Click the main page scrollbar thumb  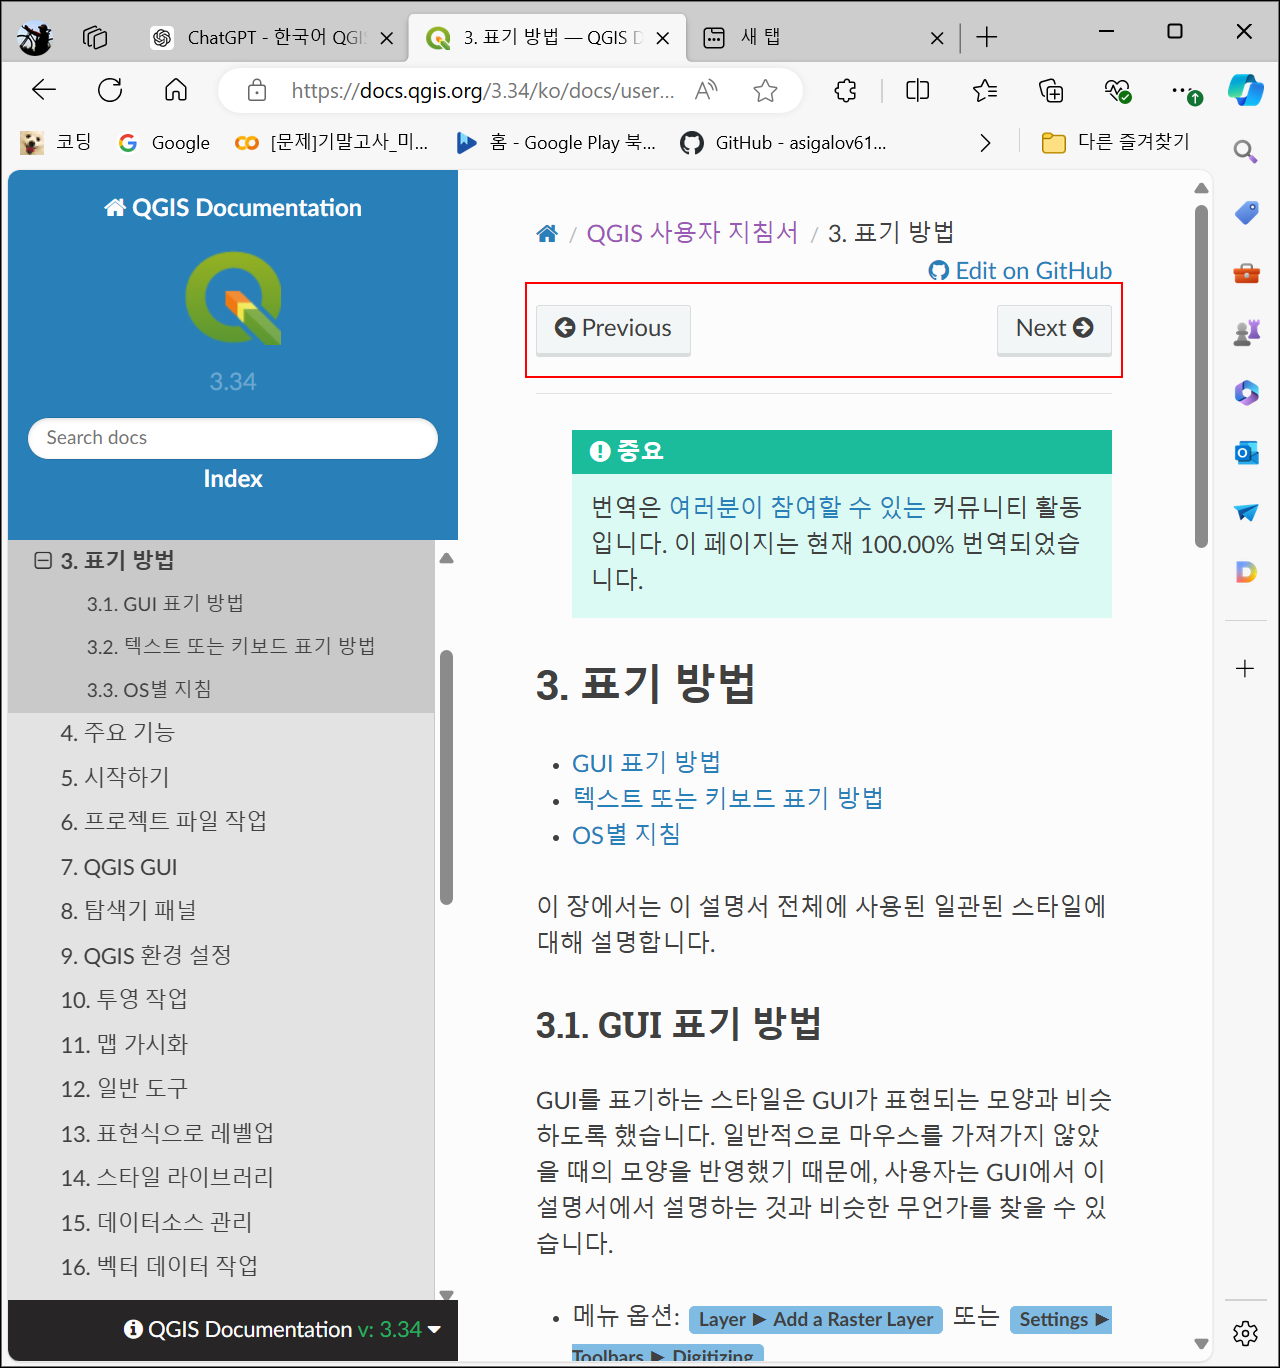coord(1201,376)
